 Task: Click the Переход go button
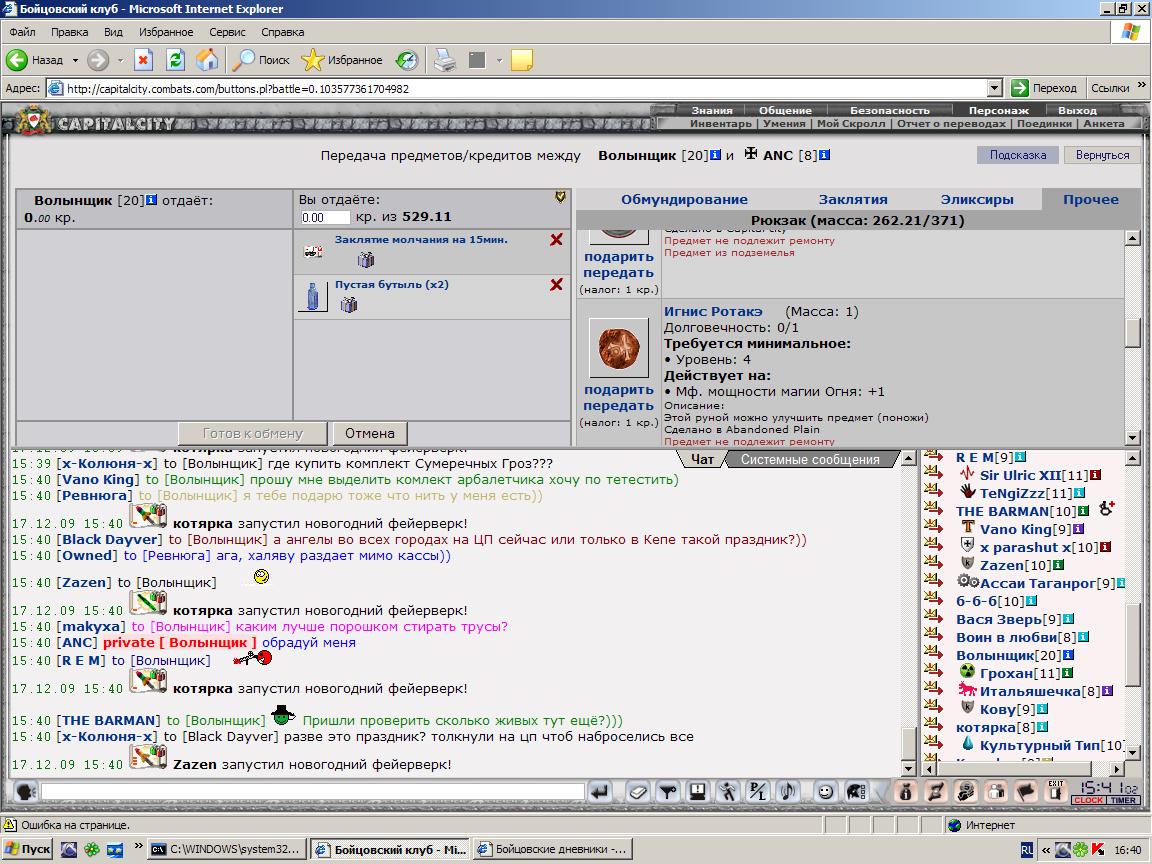1043,88
